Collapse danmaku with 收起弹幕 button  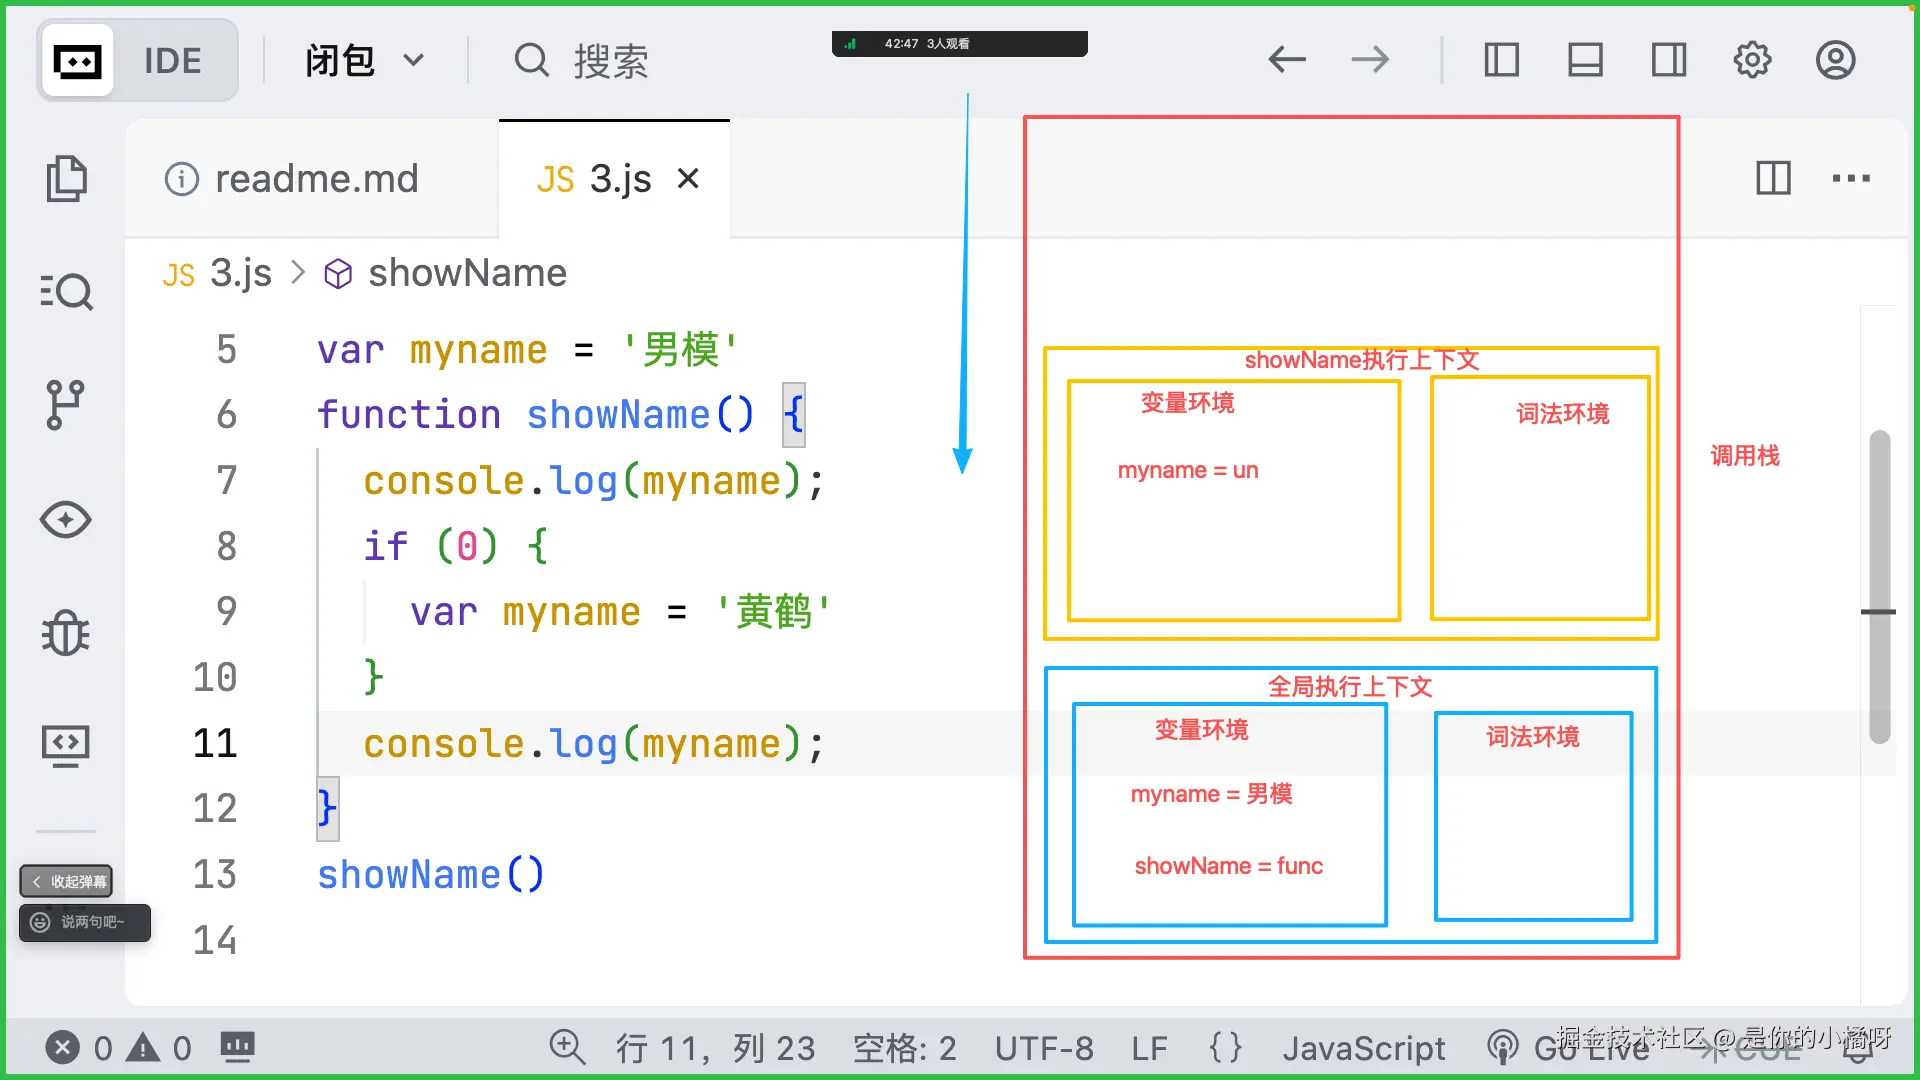click(x=66, y=881)
